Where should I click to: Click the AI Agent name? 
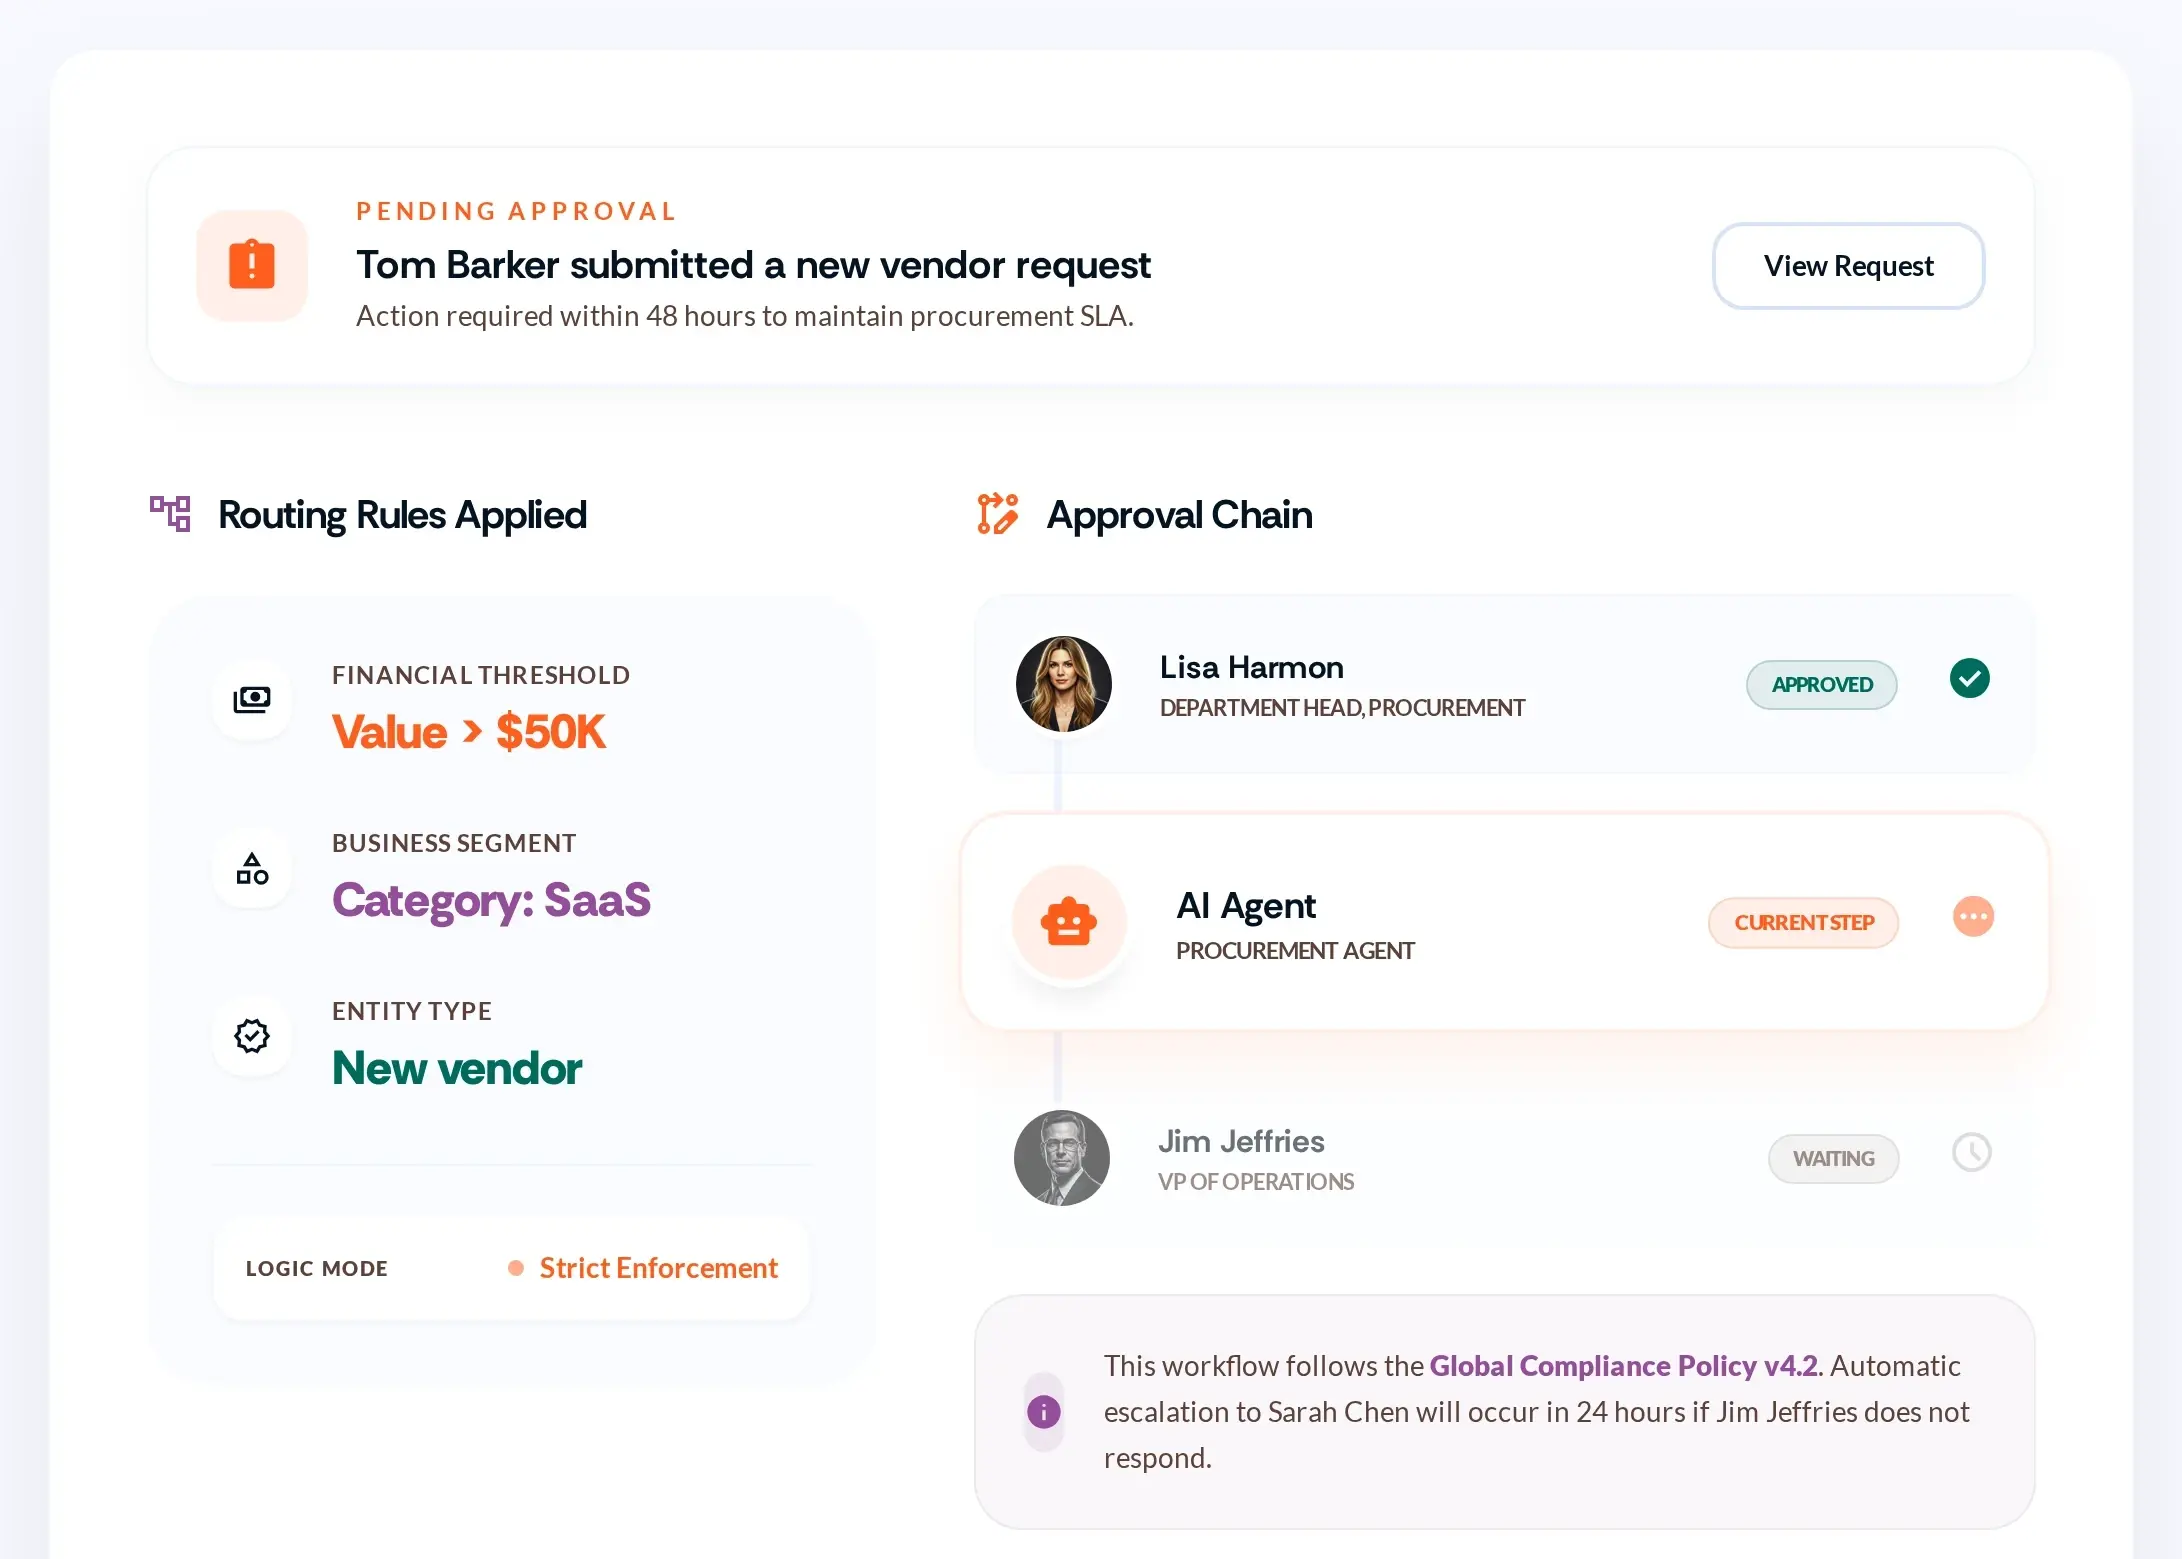pos(1245,905)
